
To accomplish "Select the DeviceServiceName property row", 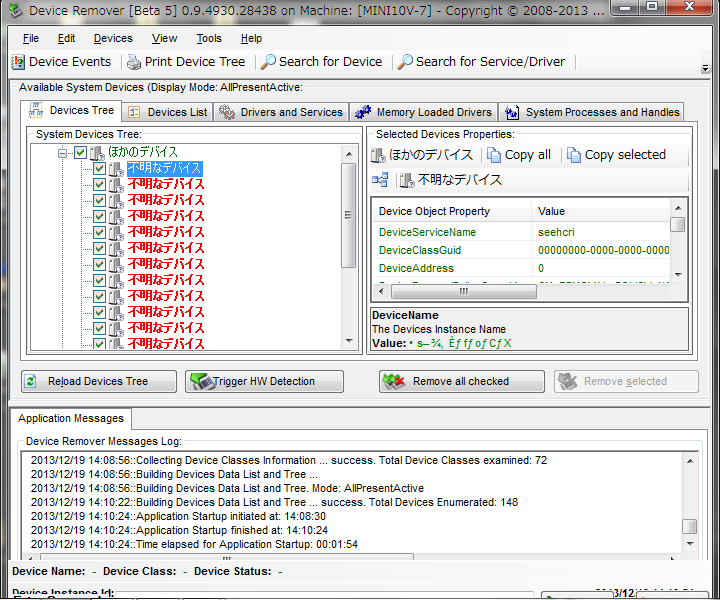I will [x=521, y=232].
